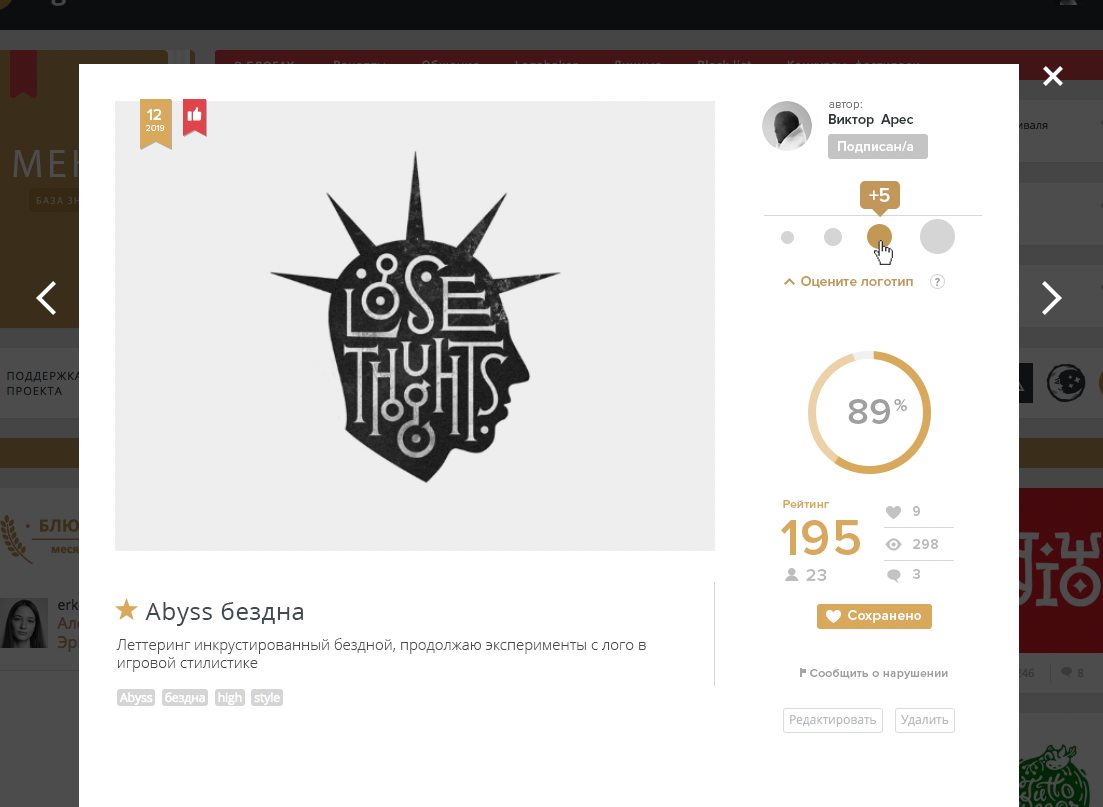Click the question mark help icon
The width and height of the screenshot is (1103, 807).
(937, 281)
